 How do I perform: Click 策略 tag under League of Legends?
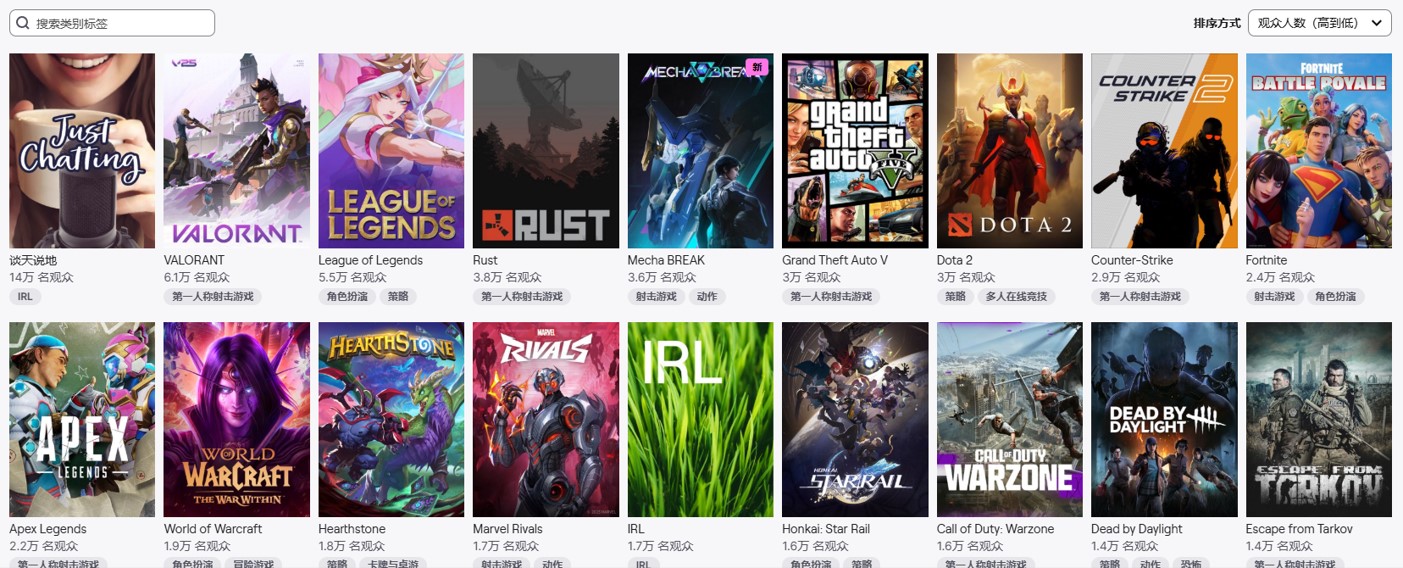click(x=398, y=297)
